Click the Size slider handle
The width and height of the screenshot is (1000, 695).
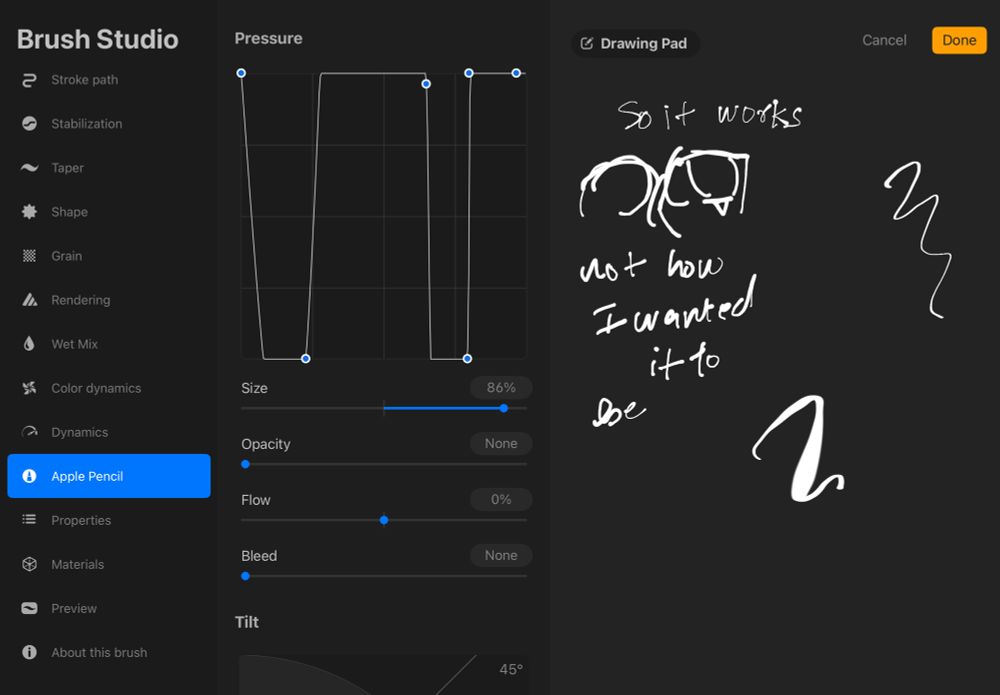(504, 408)
